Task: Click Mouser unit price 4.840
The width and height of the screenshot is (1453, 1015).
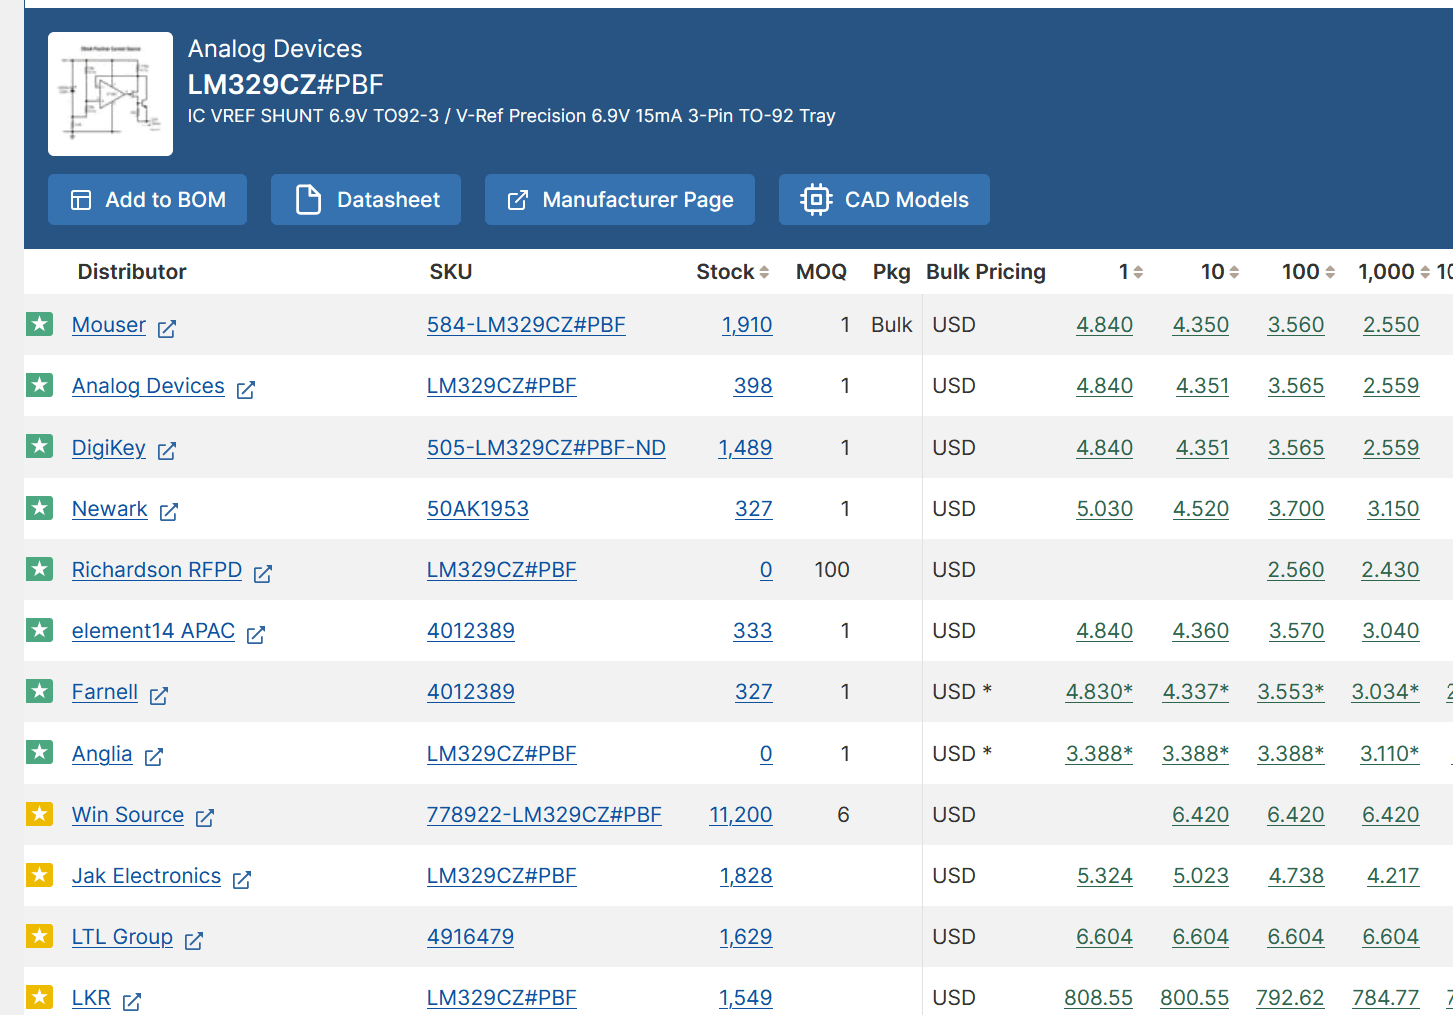Action: coord(1104,325)
